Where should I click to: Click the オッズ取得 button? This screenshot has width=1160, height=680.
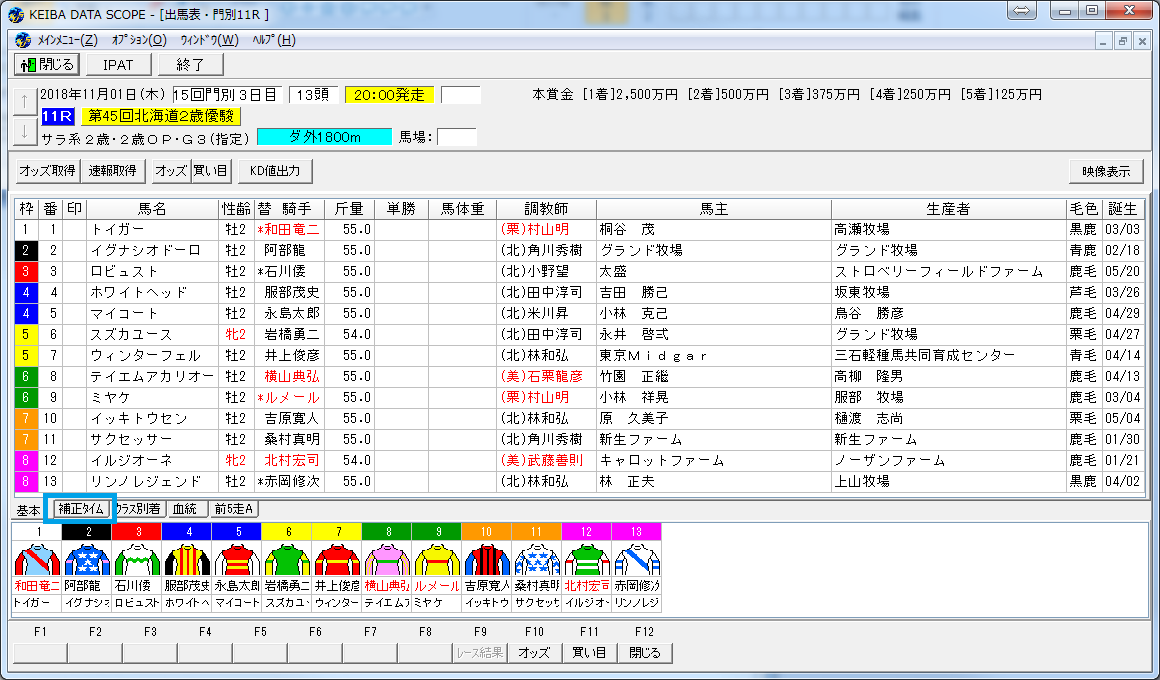pyautogui.click(x=47, y=171)
